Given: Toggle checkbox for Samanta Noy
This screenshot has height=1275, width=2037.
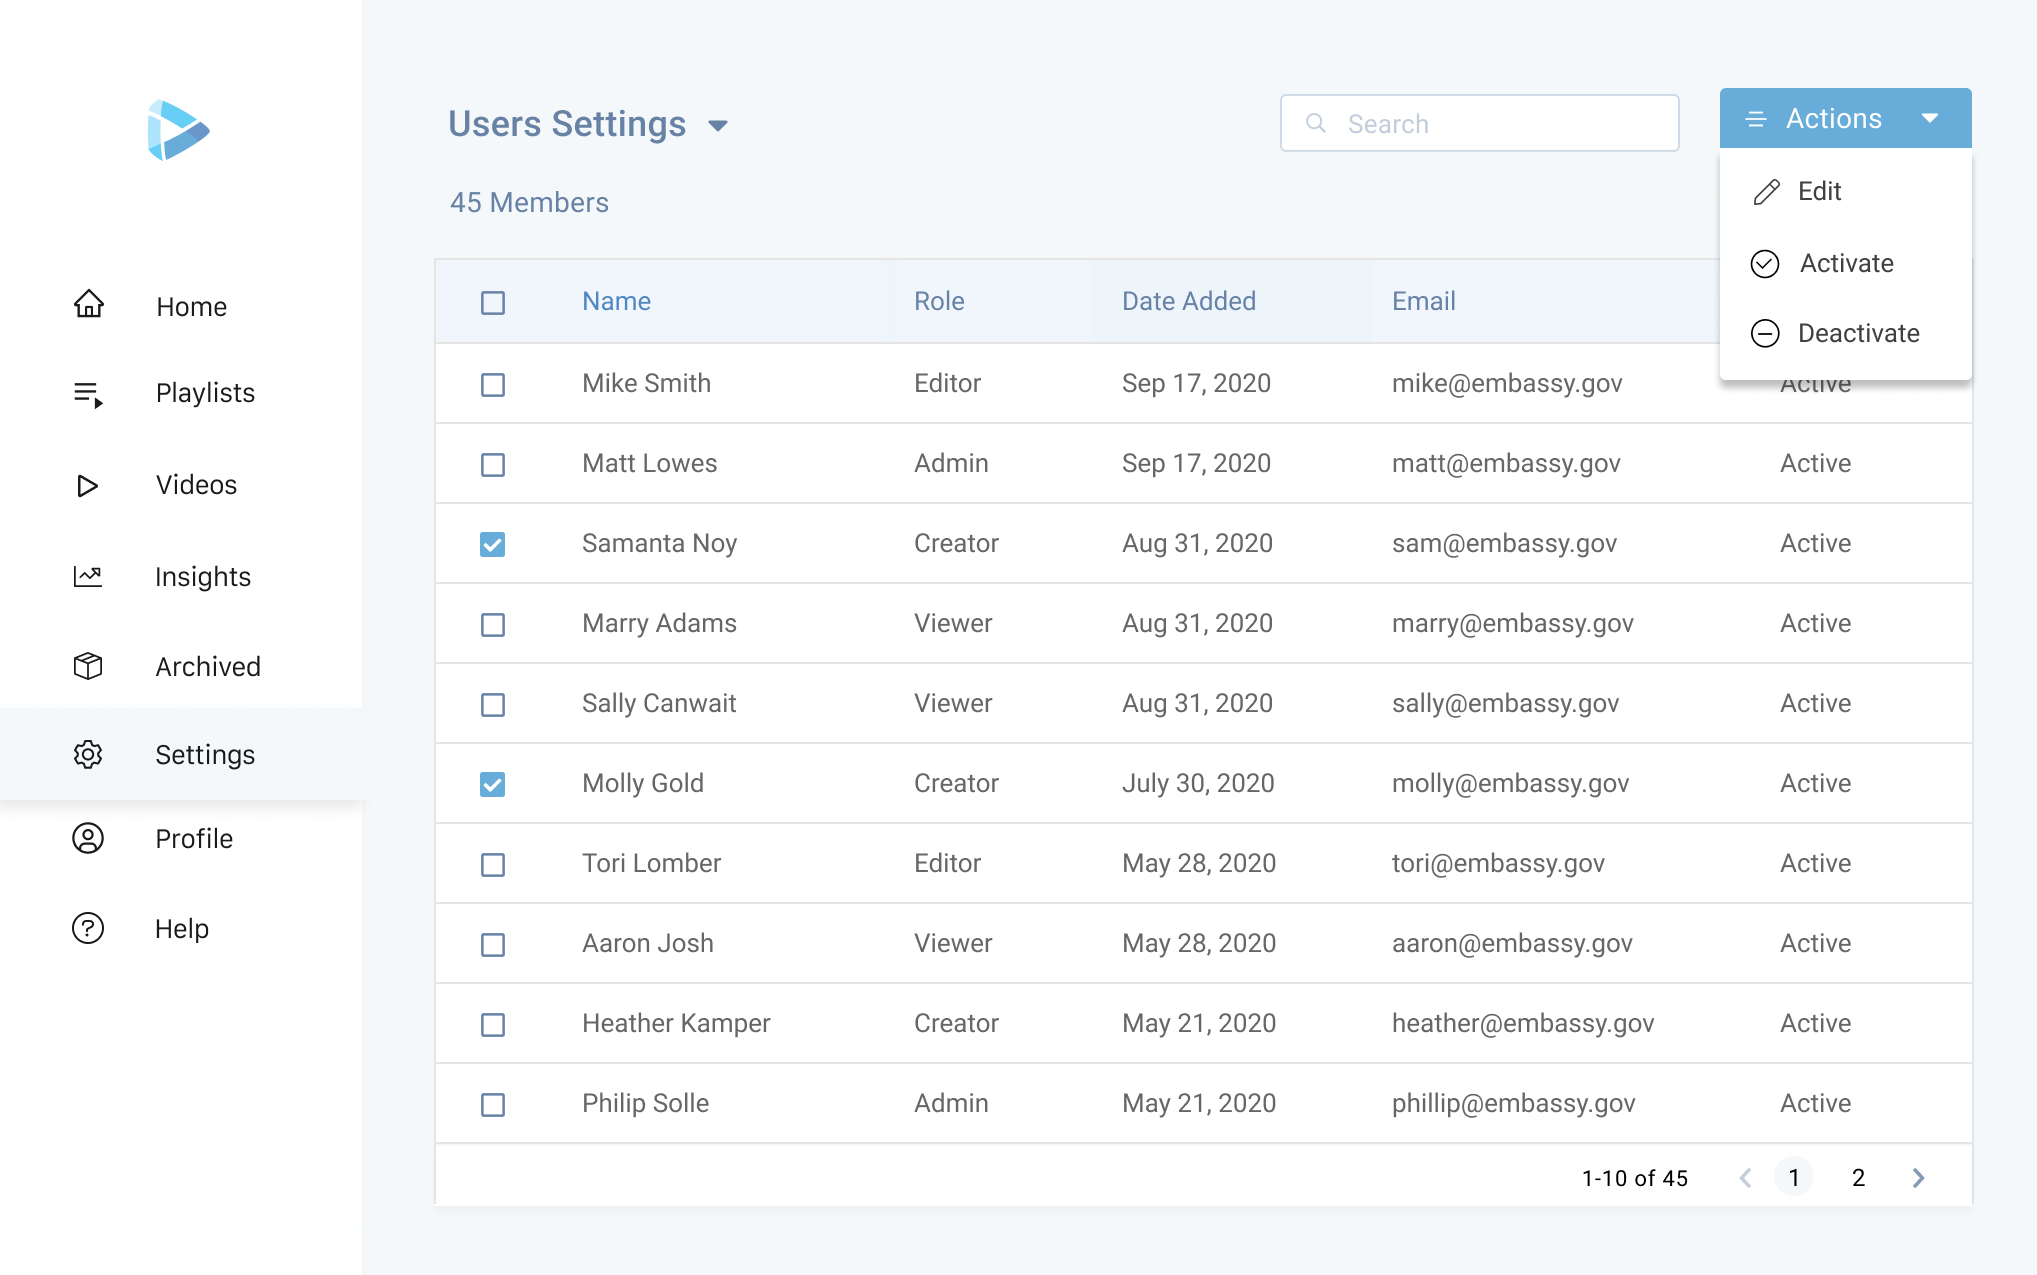Looking at the screenshot, I should click(x=493, y=542).
